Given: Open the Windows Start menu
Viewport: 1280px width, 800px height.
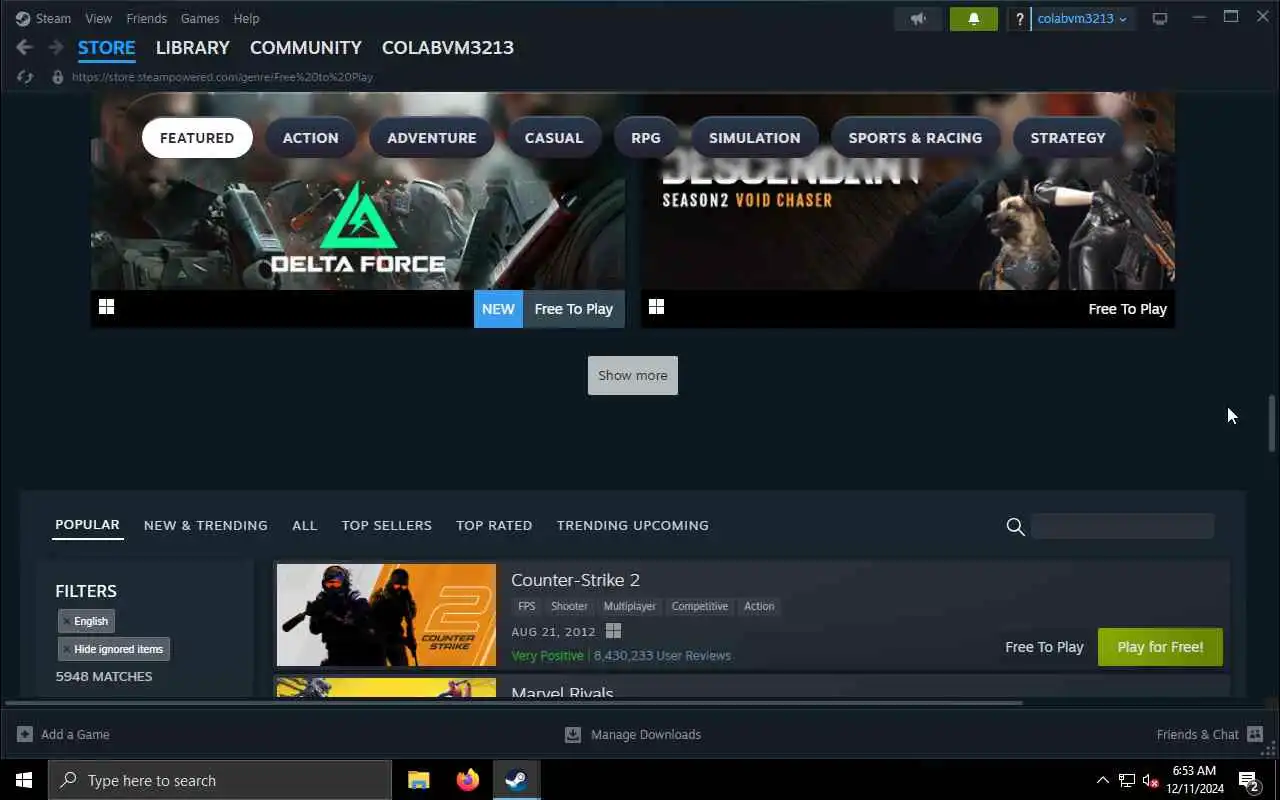Looking at the screenshot, I should click(x=24, y=780).
